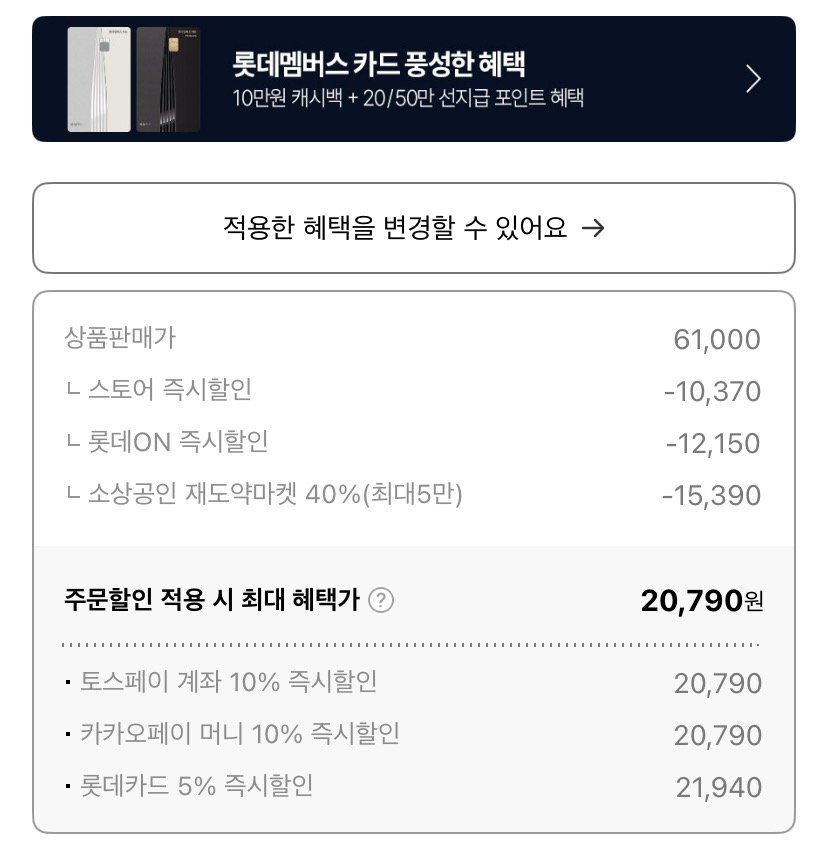Click the black Lotte card image
The width and height of the screenshot is (828, 852).
(x=168, y=79)
